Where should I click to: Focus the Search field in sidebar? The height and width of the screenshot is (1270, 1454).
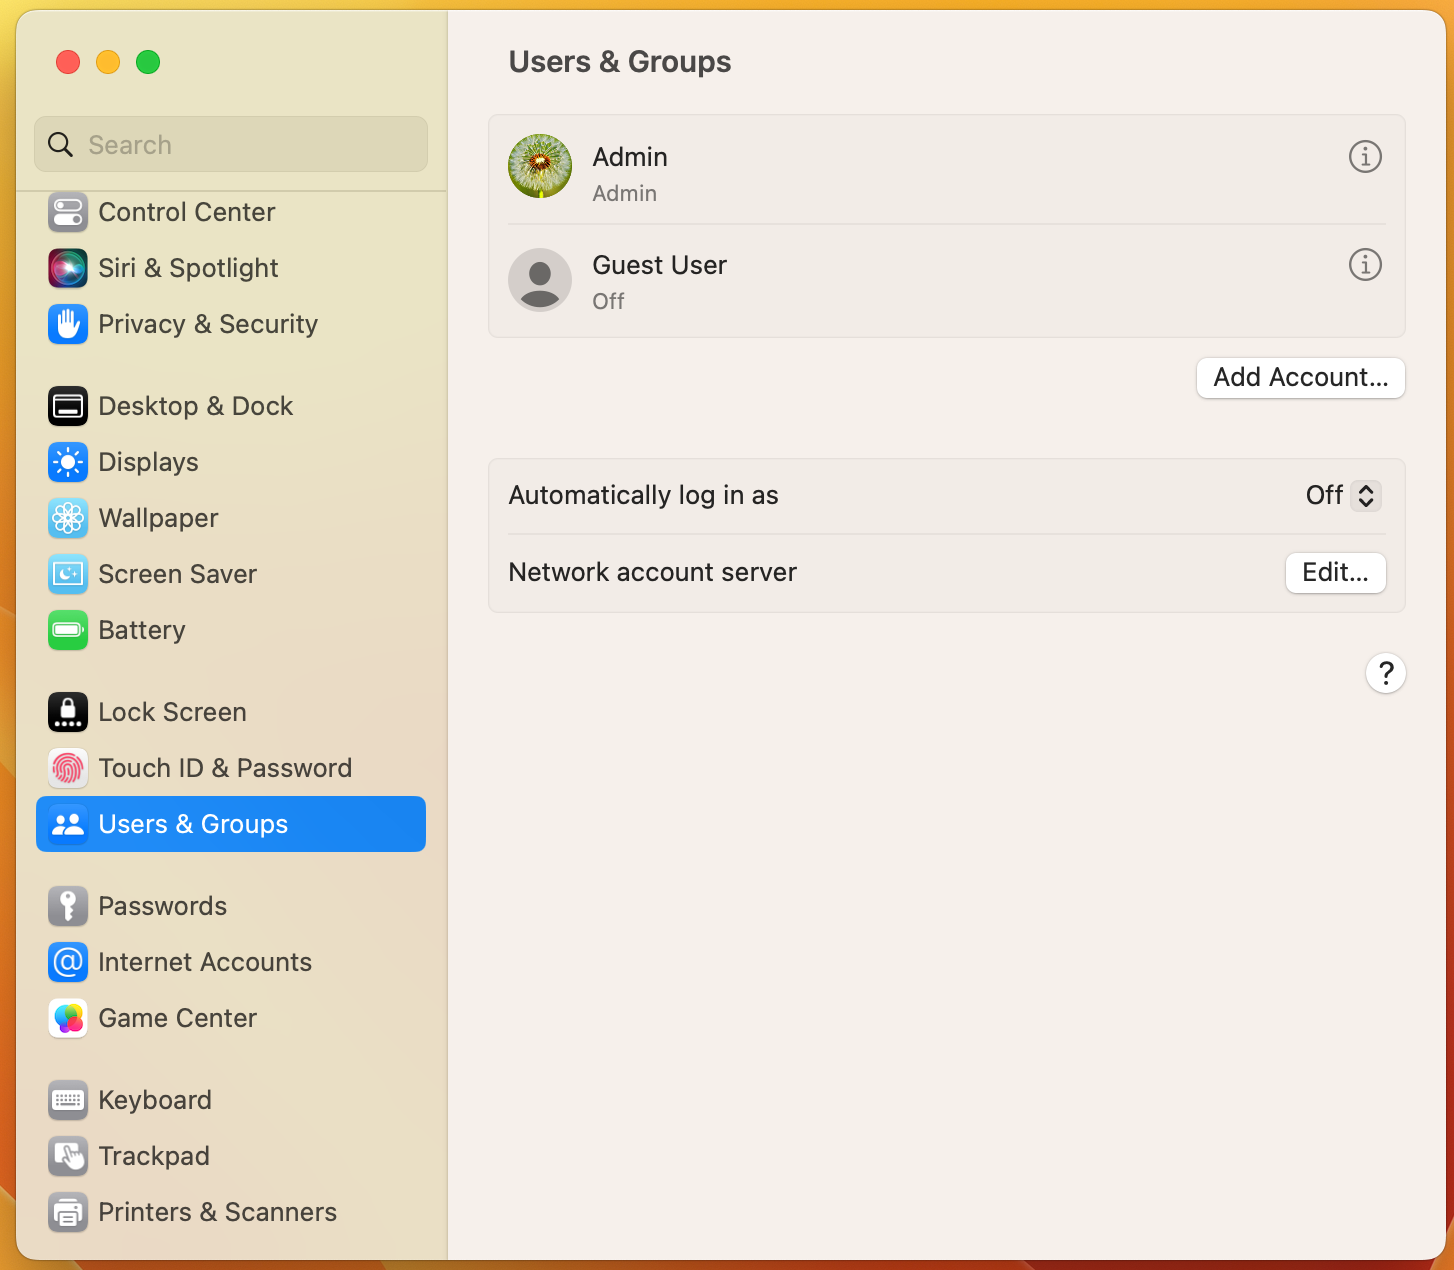pos(231,144)
